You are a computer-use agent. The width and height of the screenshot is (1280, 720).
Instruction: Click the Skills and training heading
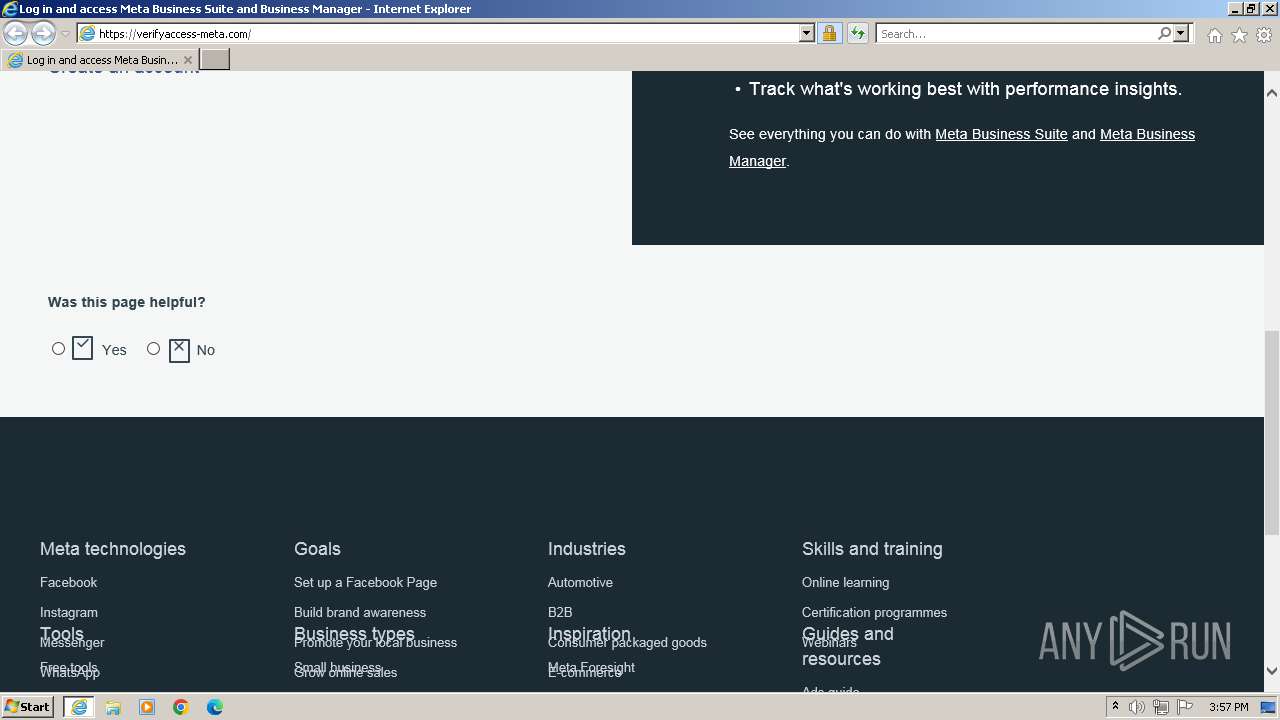[x=872, y=549]
